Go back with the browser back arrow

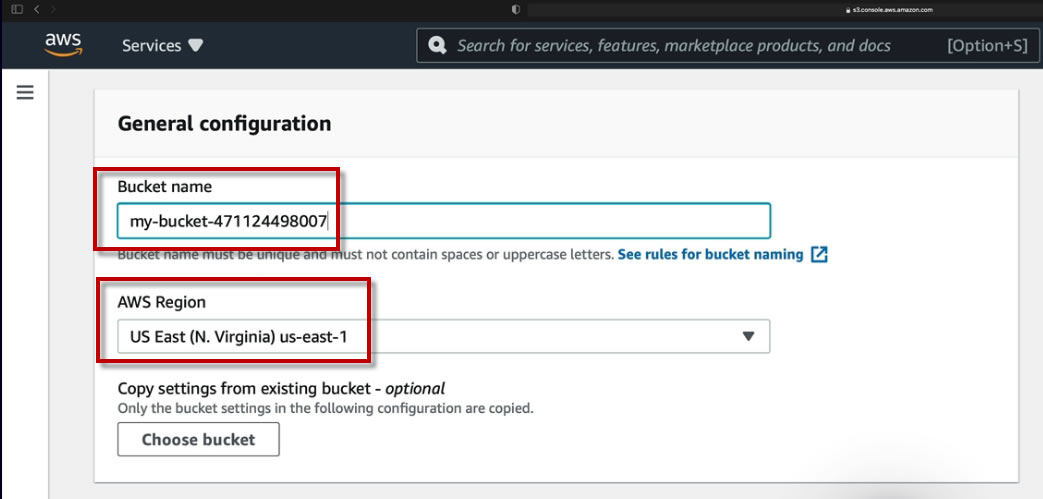[x=37, y=9]
